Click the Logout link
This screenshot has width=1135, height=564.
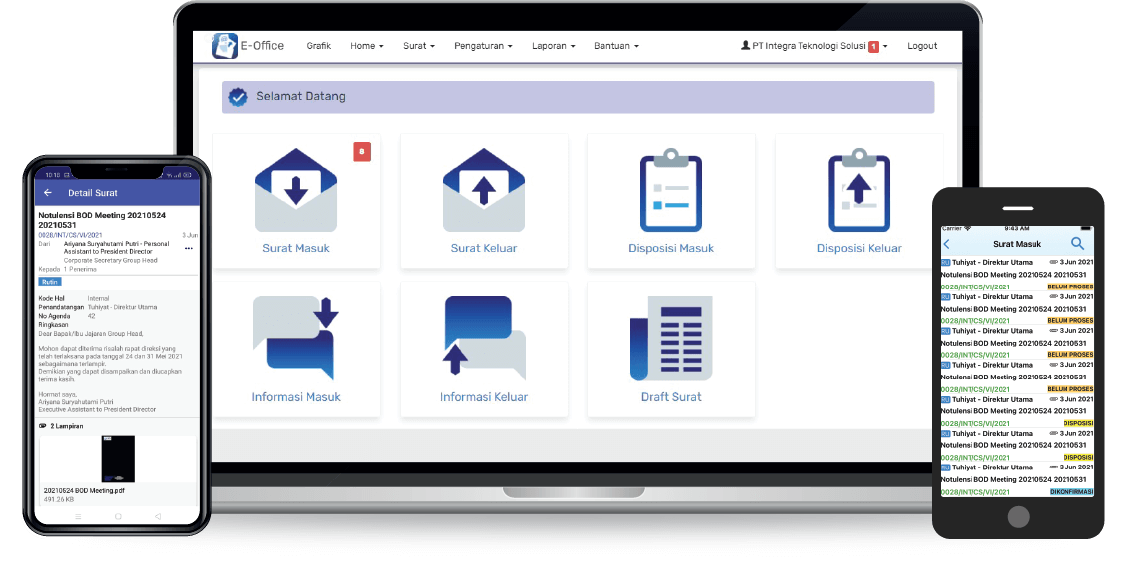click(x=921, y=46)
